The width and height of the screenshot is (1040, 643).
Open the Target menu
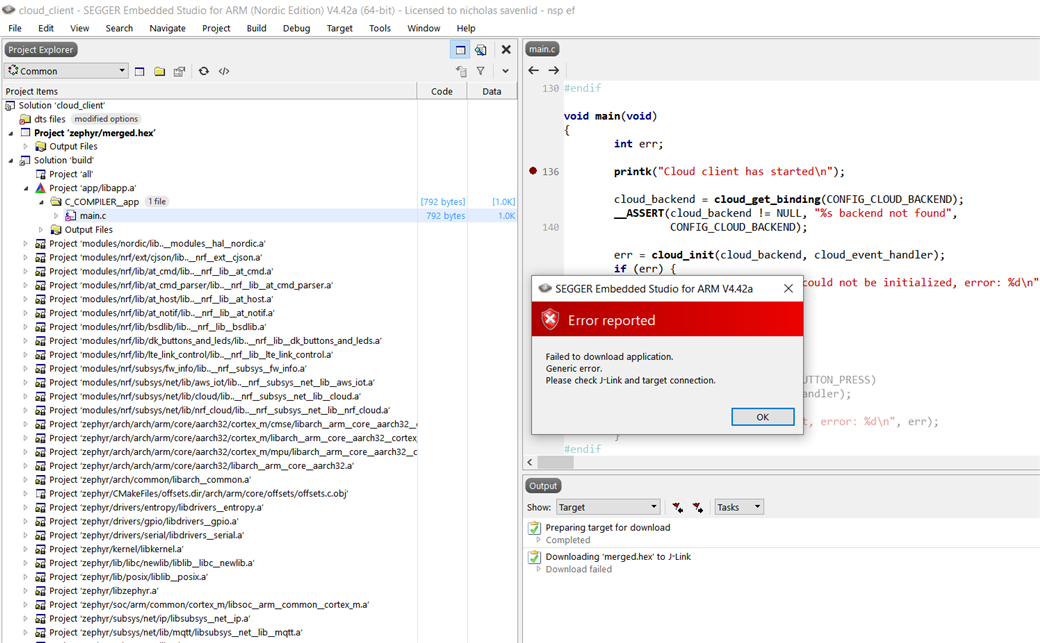340,28
